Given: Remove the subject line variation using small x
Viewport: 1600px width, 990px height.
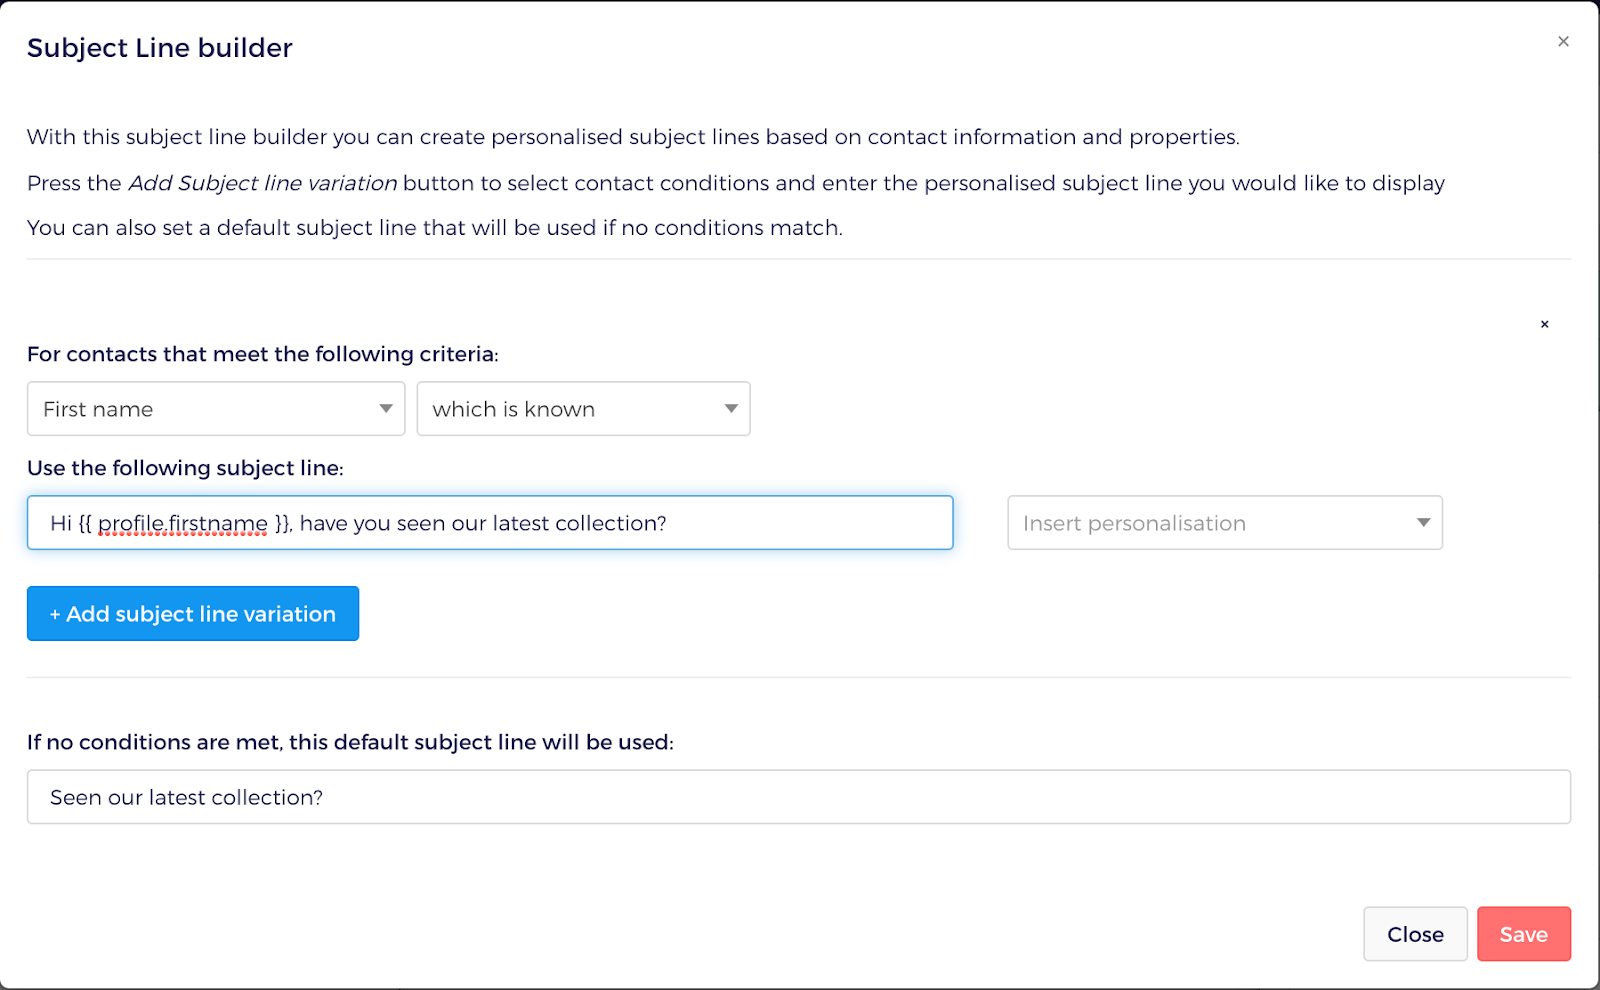Looking at the screenshot, I should [x=1545, y=324].
